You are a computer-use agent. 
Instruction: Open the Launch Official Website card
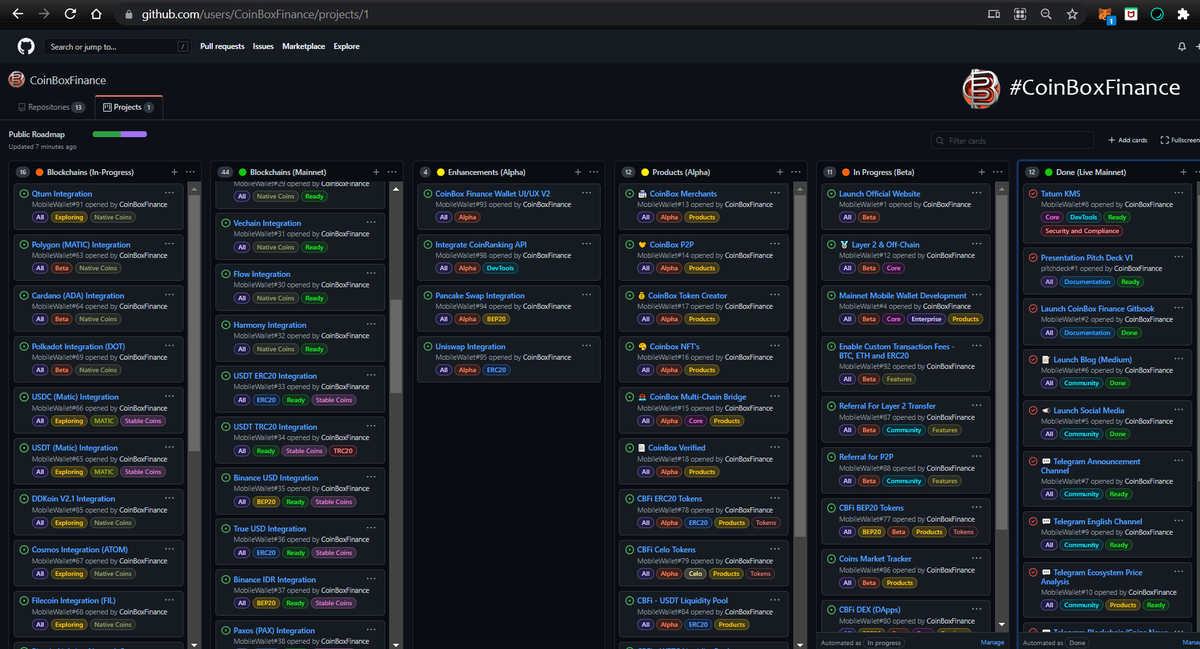pos(880,193)
